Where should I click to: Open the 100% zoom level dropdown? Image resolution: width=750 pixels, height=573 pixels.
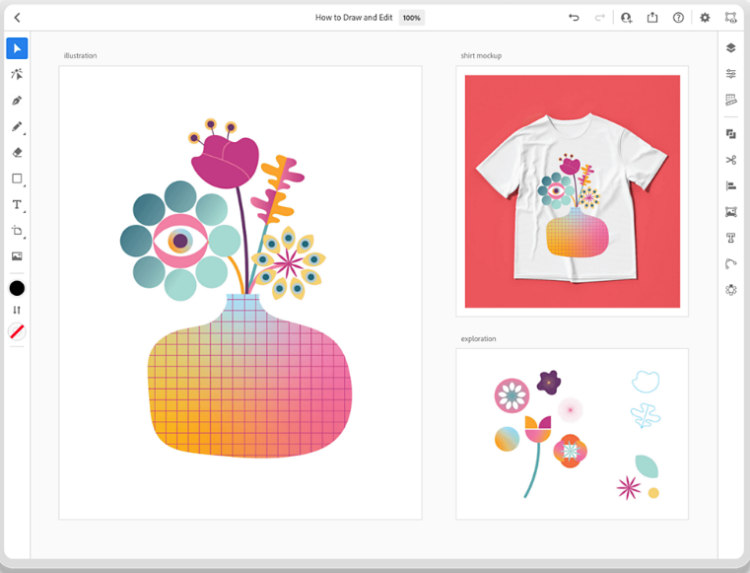411,18
